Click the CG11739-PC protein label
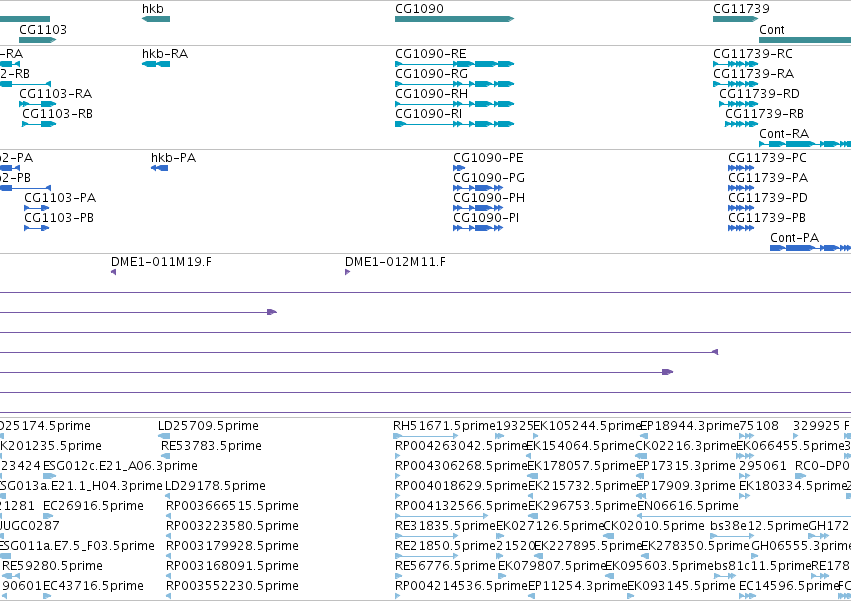851x601 pixels. coord(767,158)
